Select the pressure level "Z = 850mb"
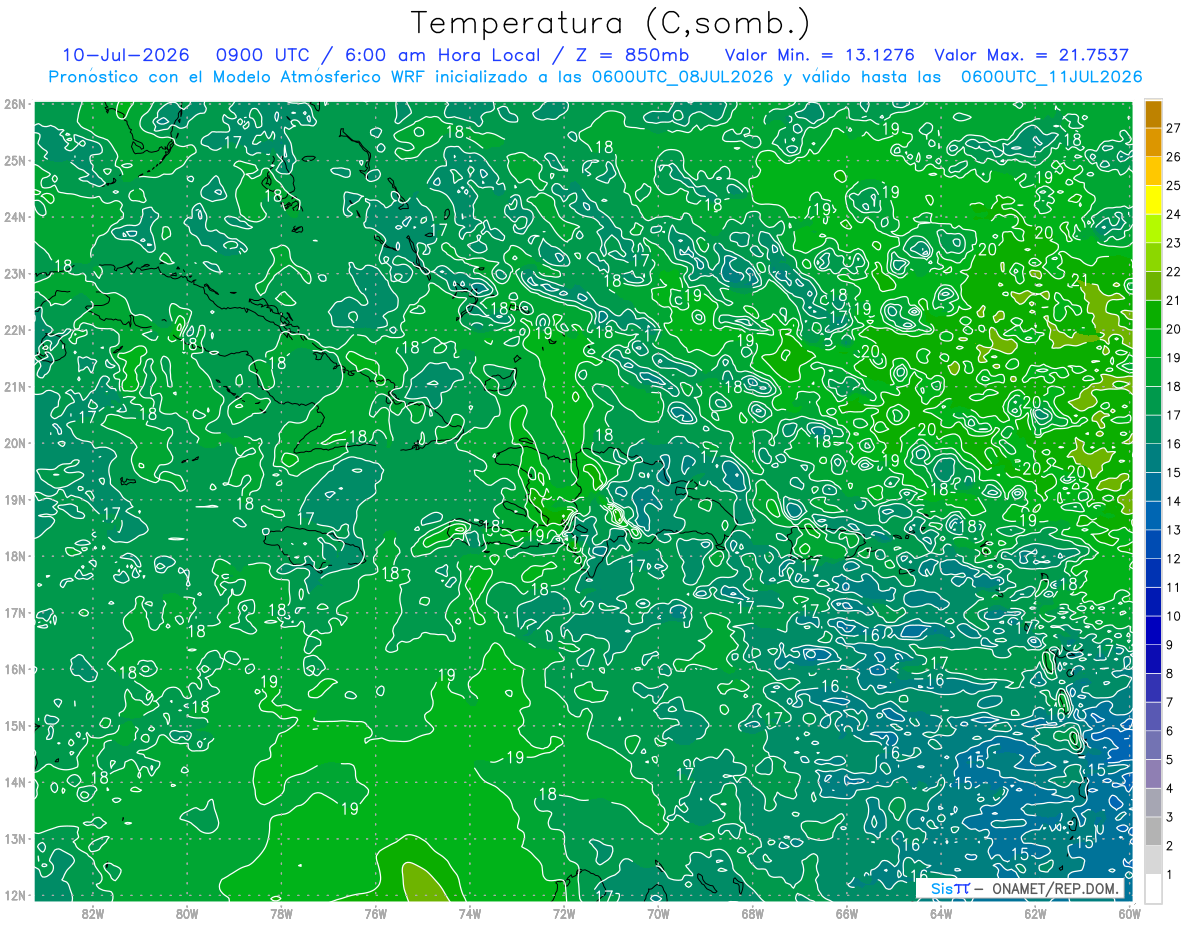Screen dimensions: 1200x927 [x=632, y=55]
